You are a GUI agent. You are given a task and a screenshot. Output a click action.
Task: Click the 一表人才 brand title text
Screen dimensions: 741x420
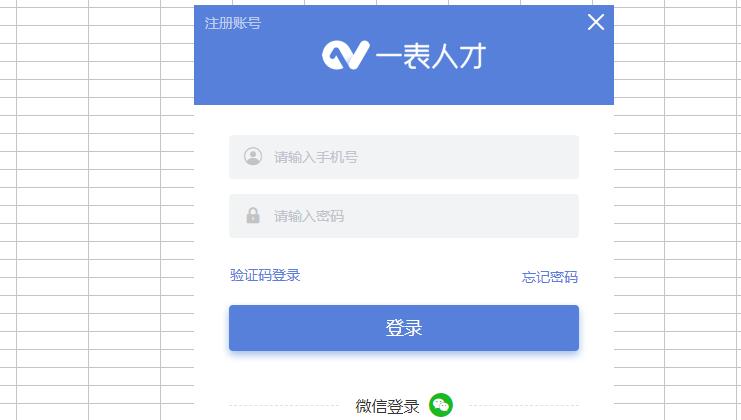[431, 56]
